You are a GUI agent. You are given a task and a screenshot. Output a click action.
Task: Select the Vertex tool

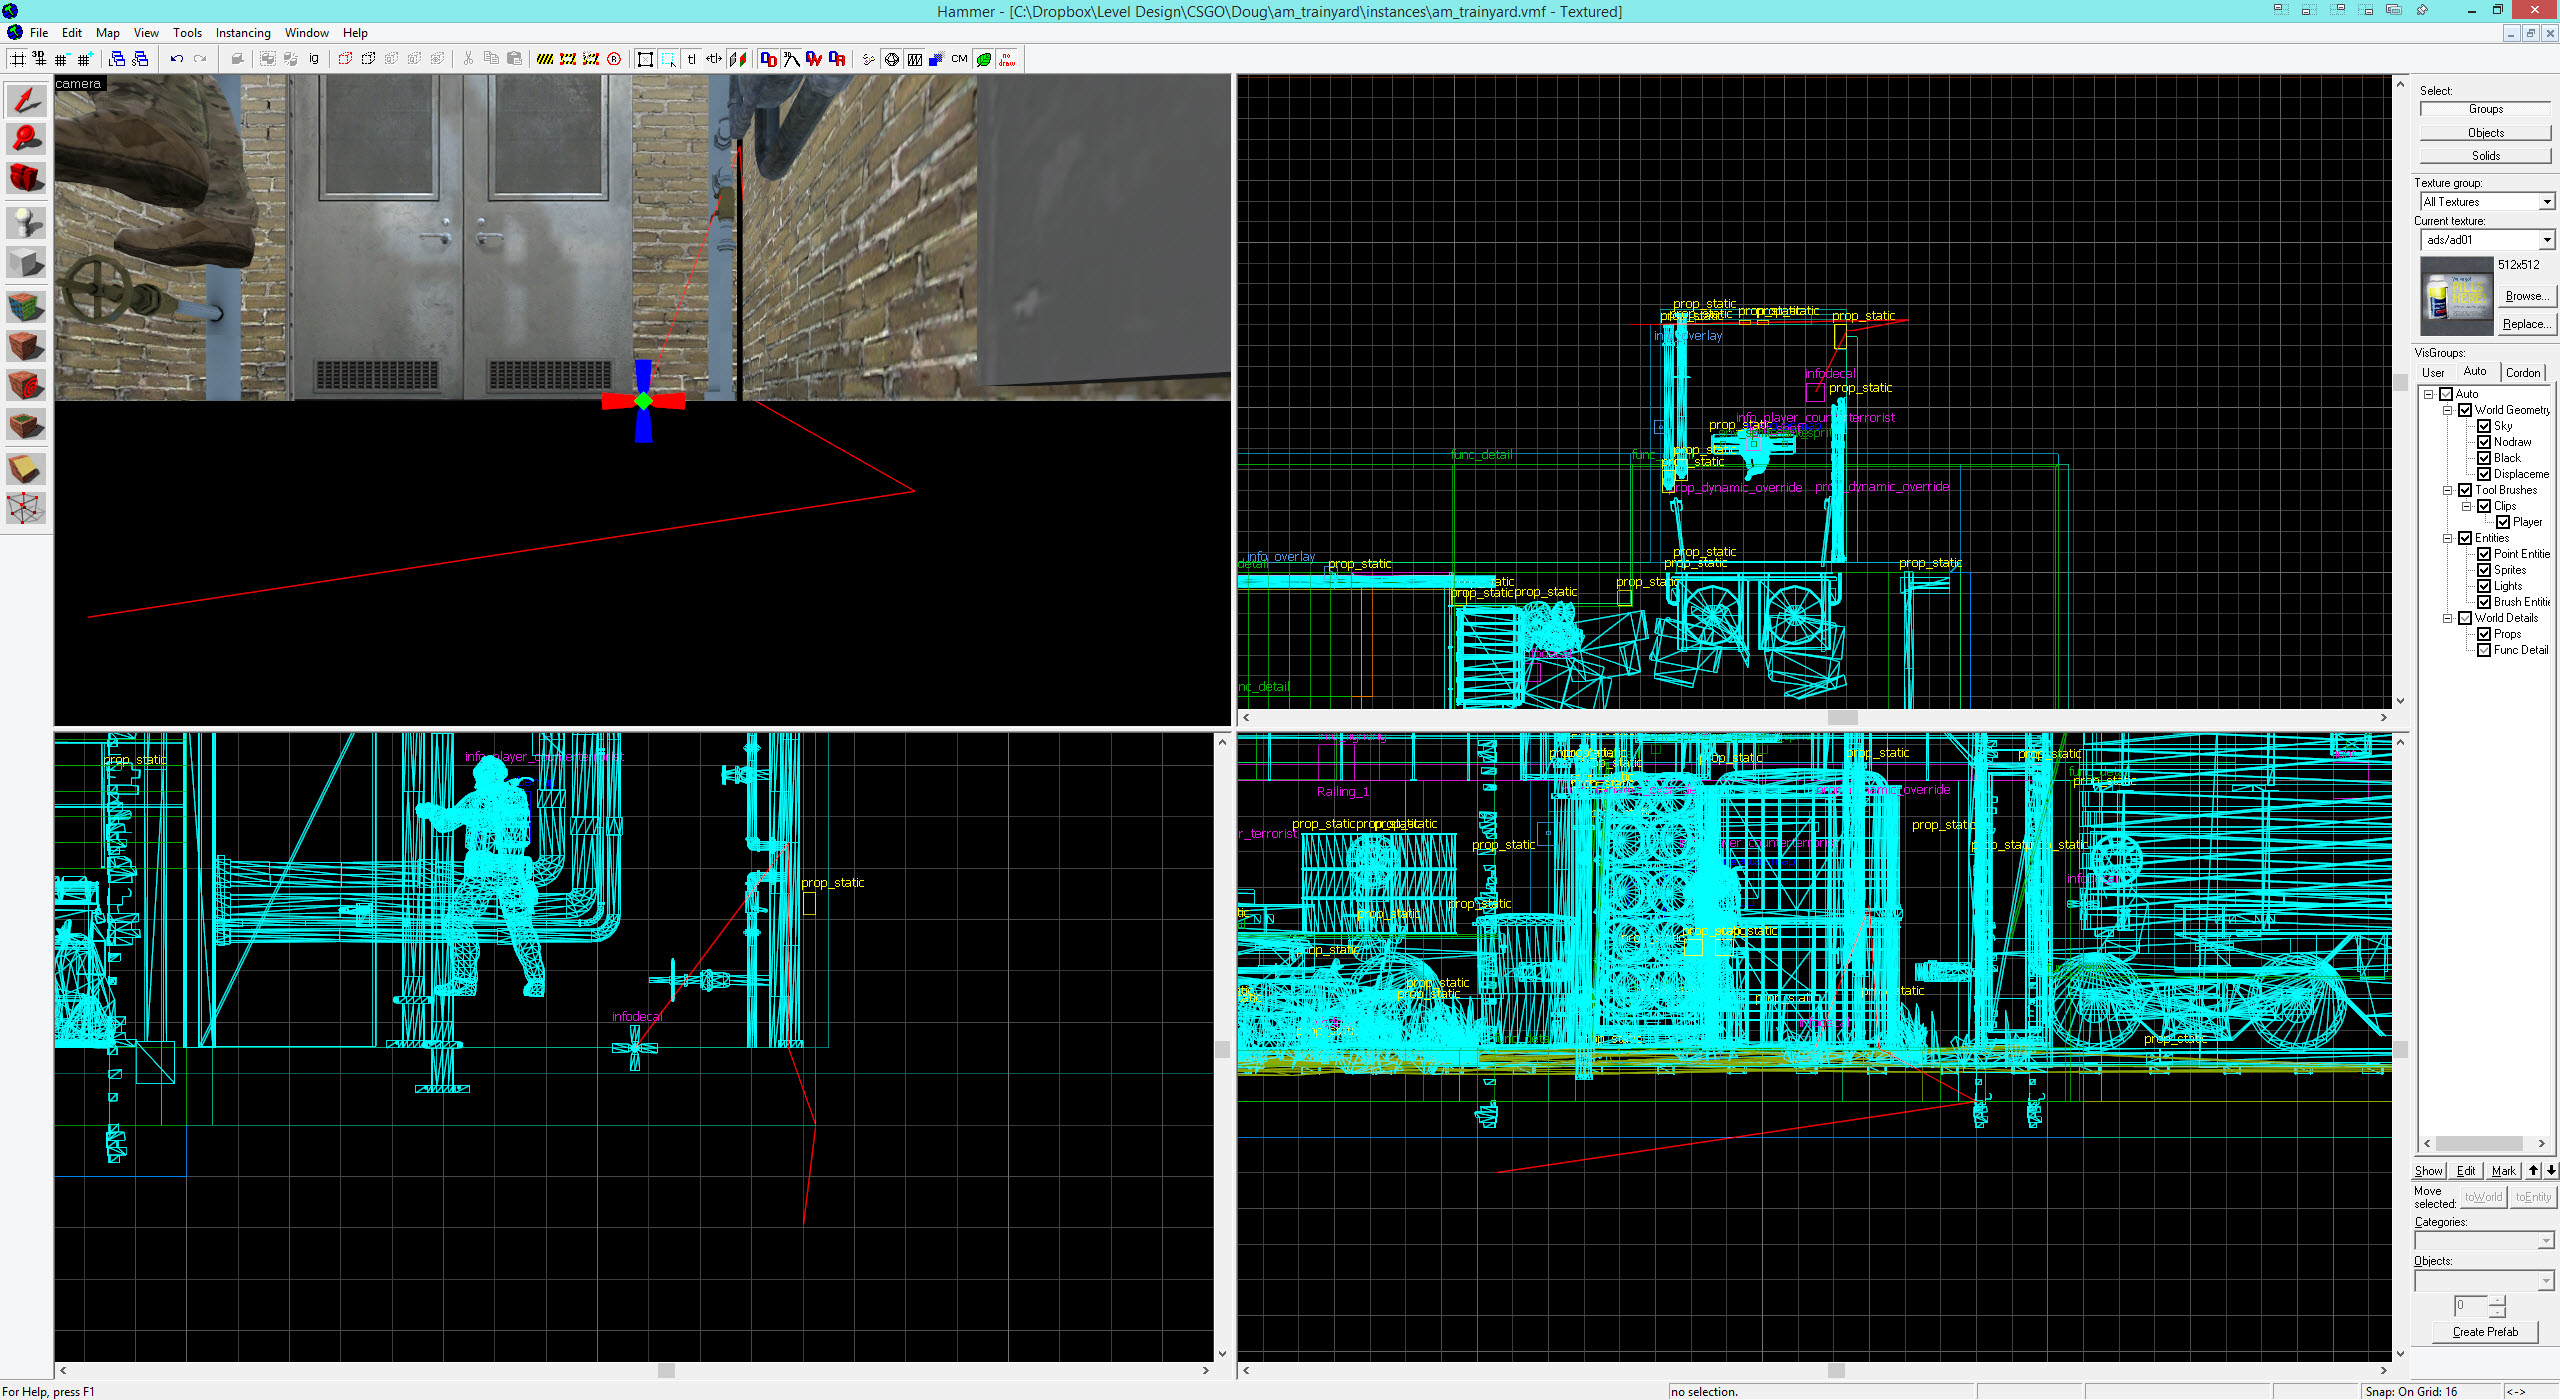pos(26,508)
